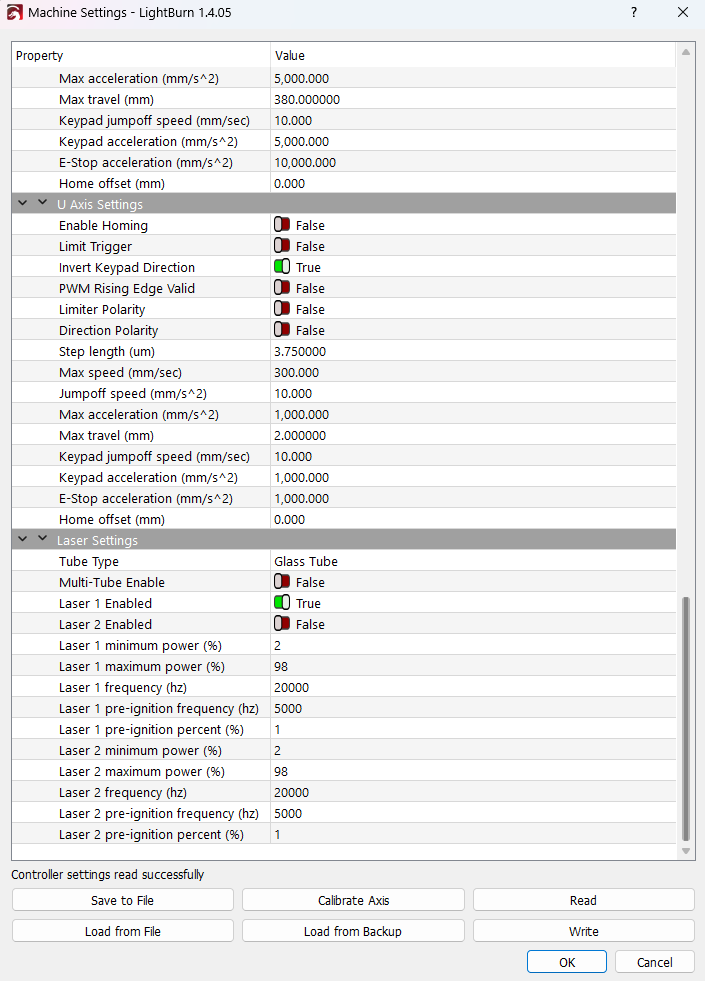Click Calibrate Axis button
Screen dimensions: 705x981
pyautogui.click(x=353, y=900)
